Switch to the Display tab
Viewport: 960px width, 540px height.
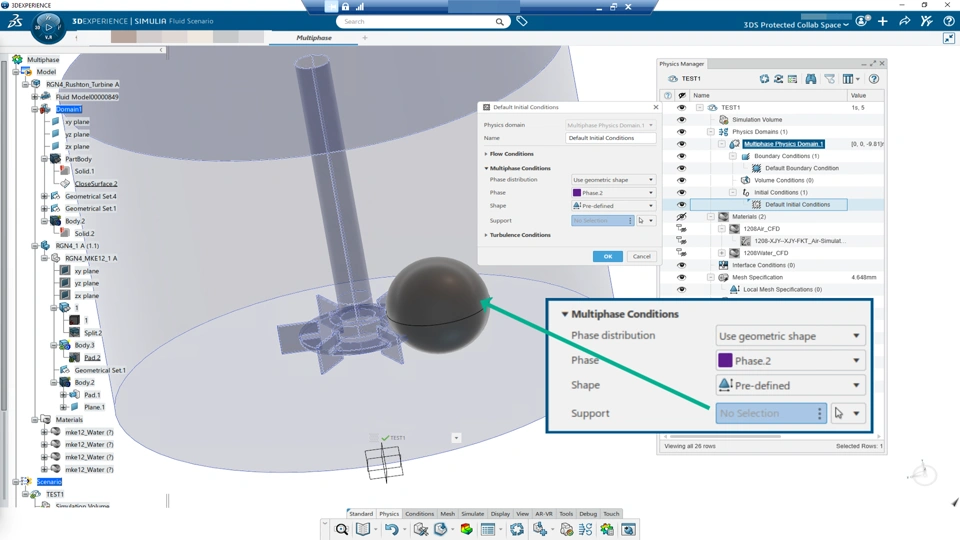point(500,514)
